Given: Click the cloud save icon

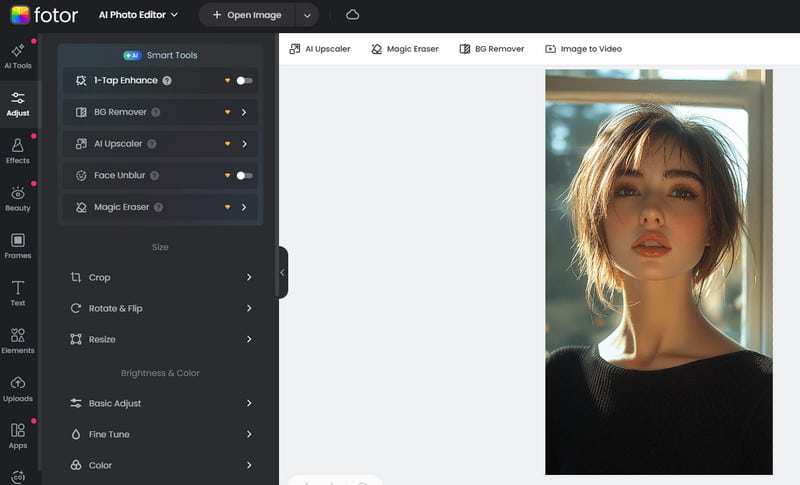Looking at the screenshot, I should click(352, 15).
